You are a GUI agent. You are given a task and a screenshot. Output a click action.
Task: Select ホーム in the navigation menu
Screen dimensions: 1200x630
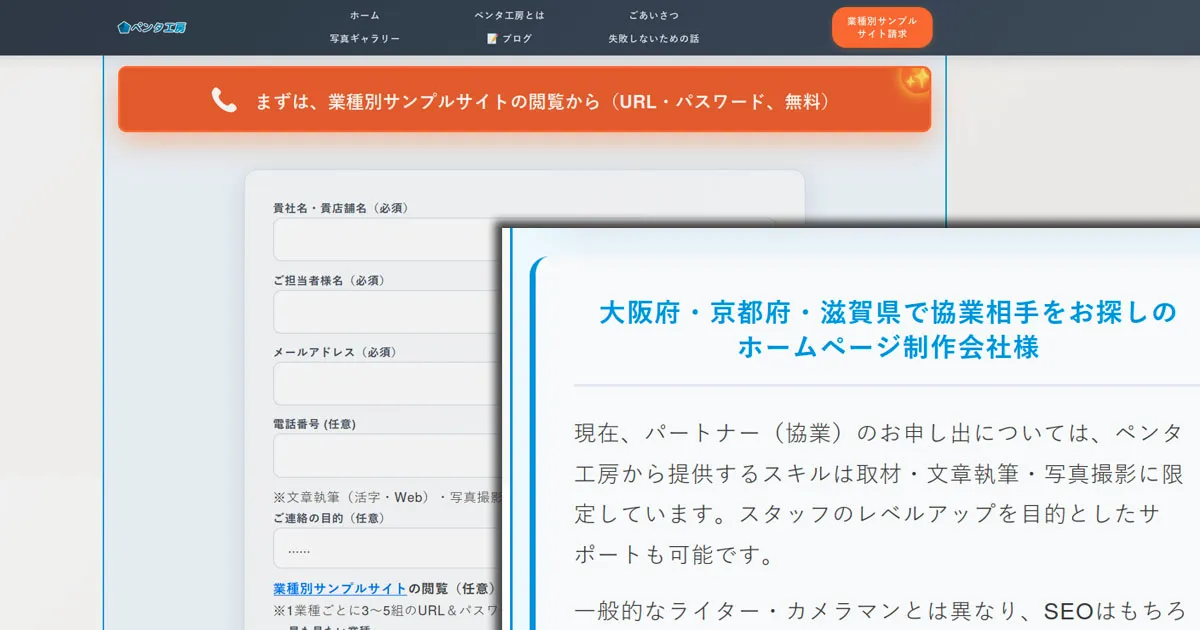pos(364,15)
